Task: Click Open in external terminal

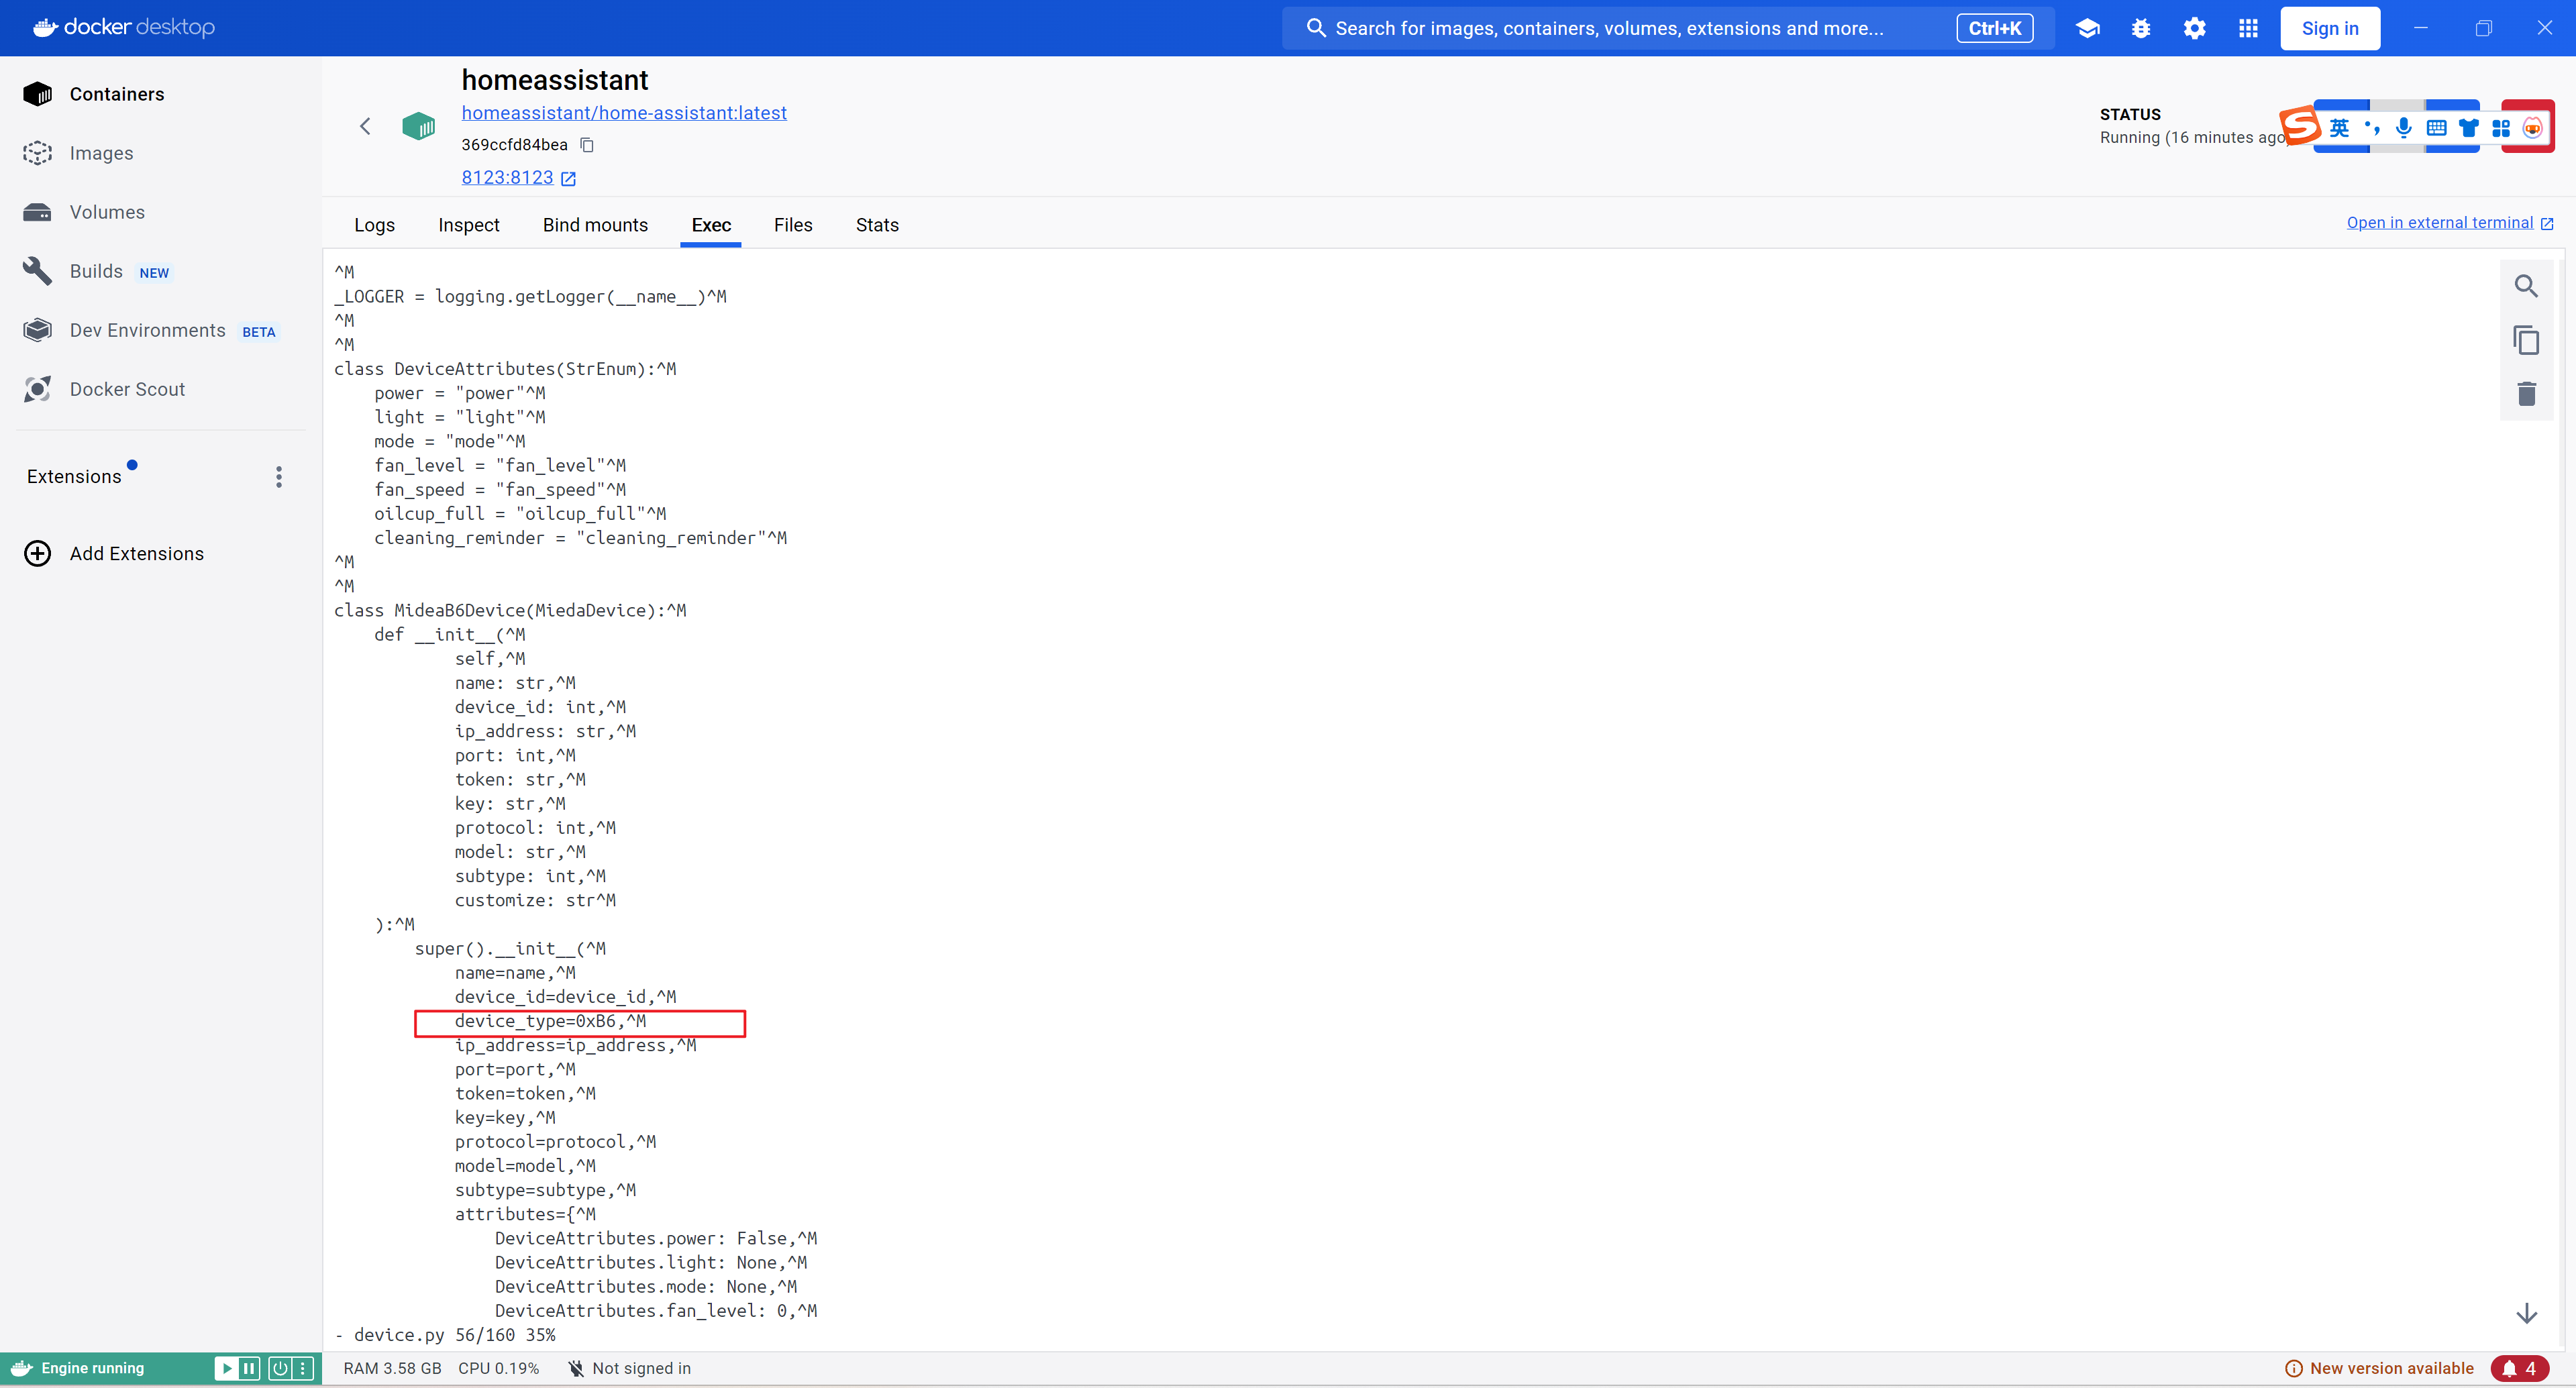Action: tap(2449, 222)
